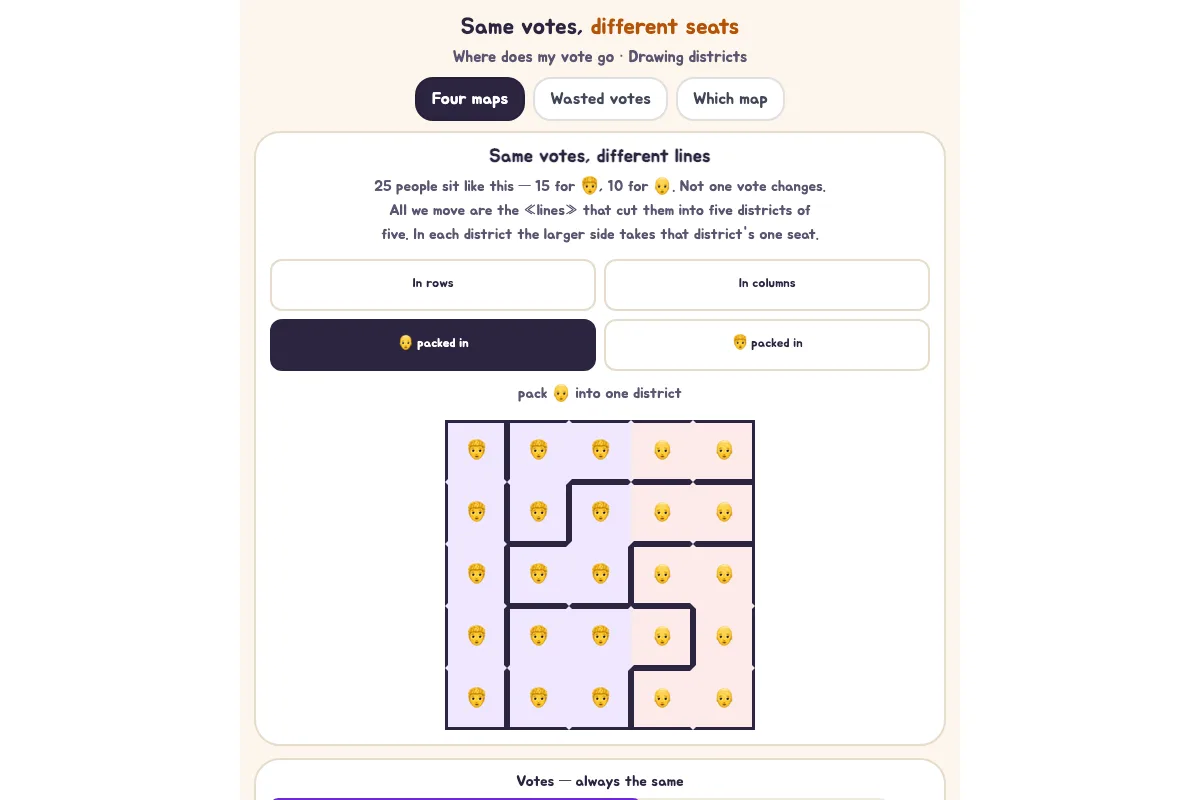Choose the blond voter packed in option on right
This screenshot has width=1200, height=800.
coord(767,345)
